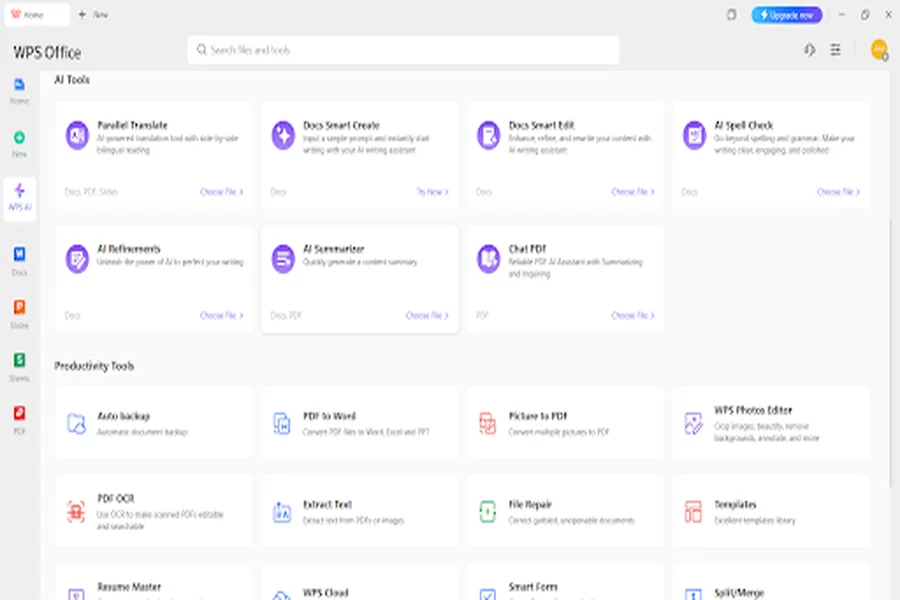The height and width of the screenshot is (600, 900).
Task: Click the Auto backup icon
Action: point(77,422)
